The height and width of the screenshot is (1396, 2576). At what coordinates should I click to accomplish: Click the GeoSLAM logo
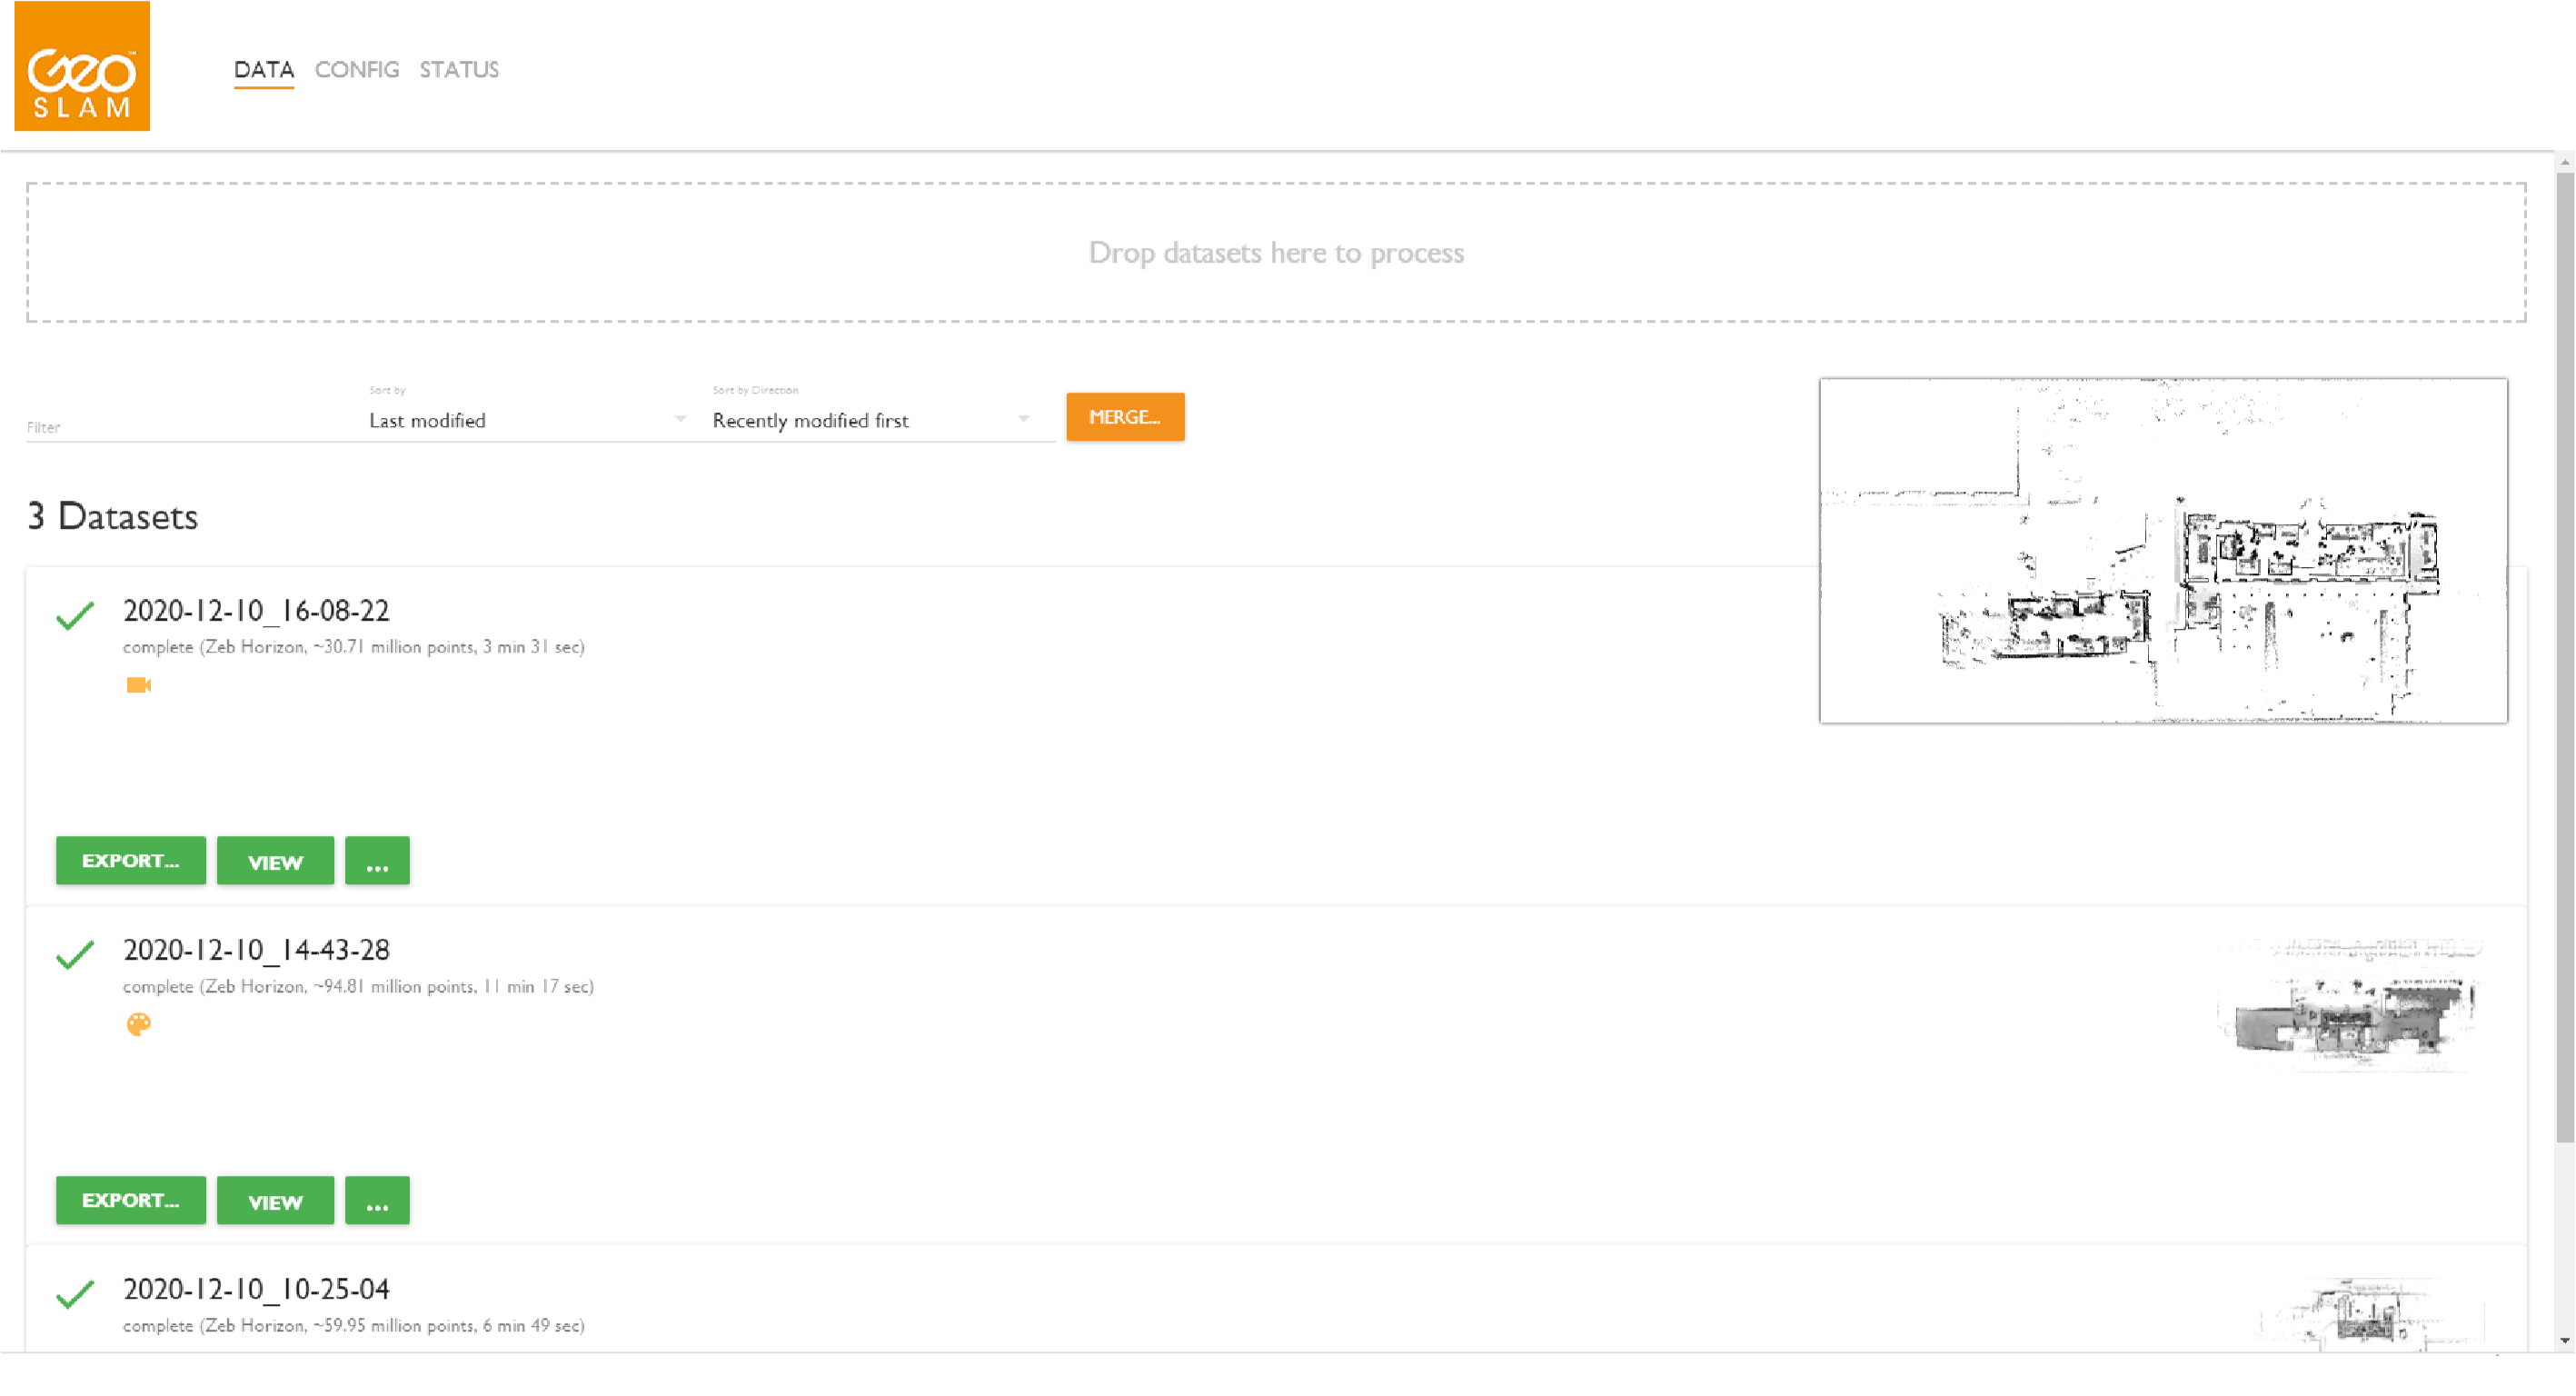pos(82,66)
